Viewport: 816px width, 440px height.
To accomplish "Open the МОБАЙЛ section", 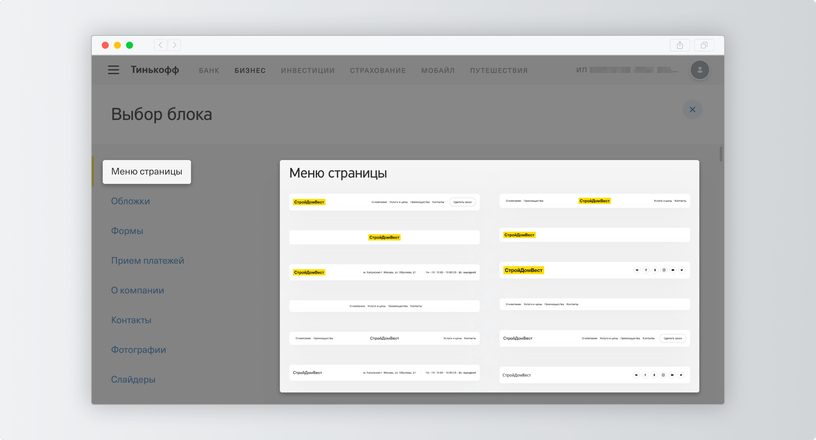I will 438,70.
